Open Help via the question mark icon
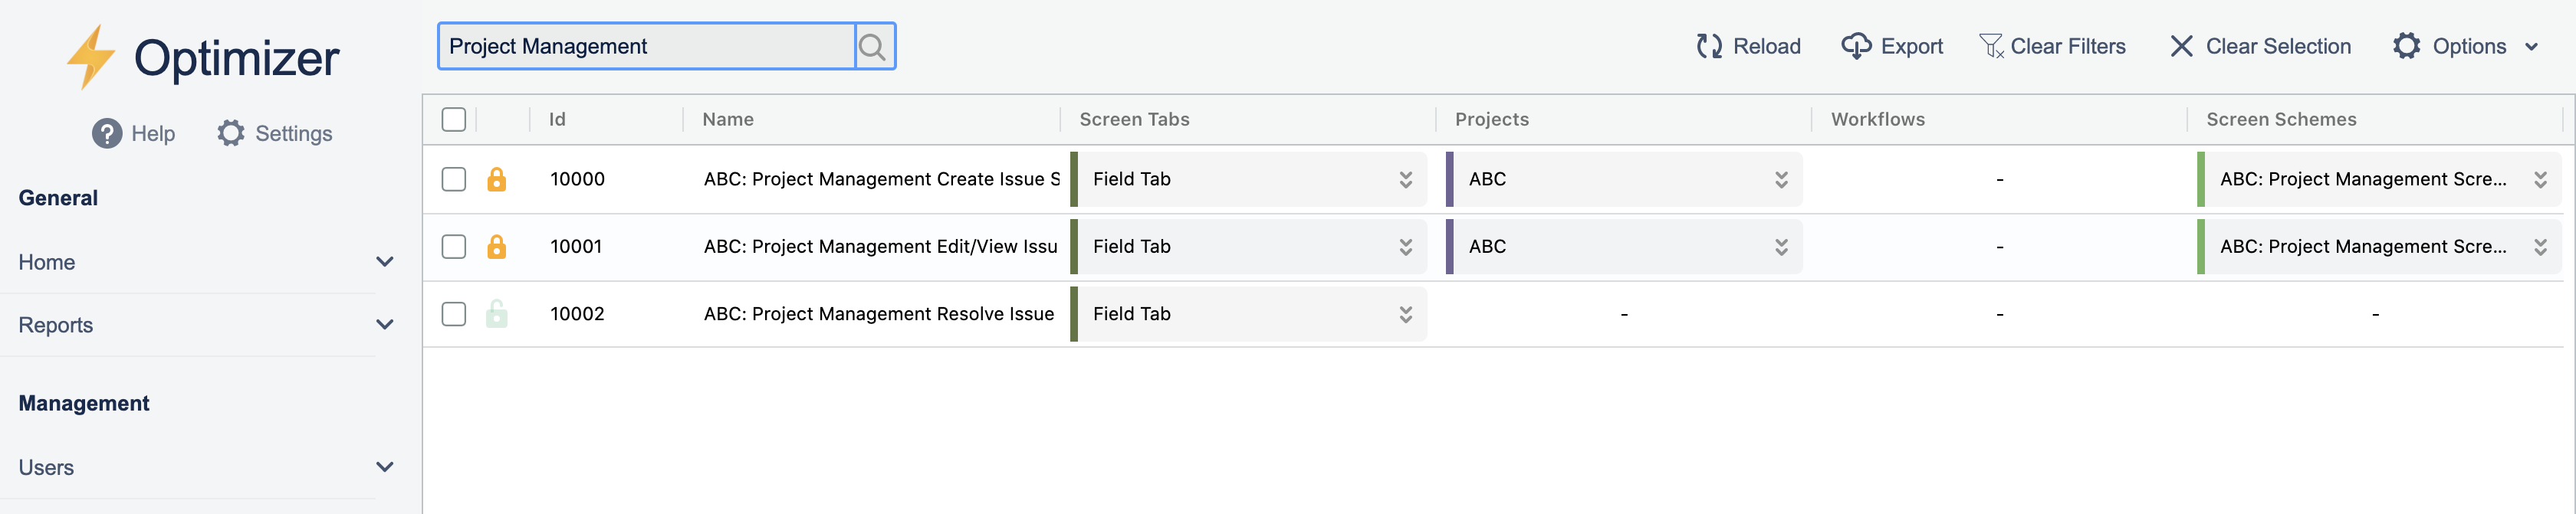2576x514 pixels. [107, 134]
